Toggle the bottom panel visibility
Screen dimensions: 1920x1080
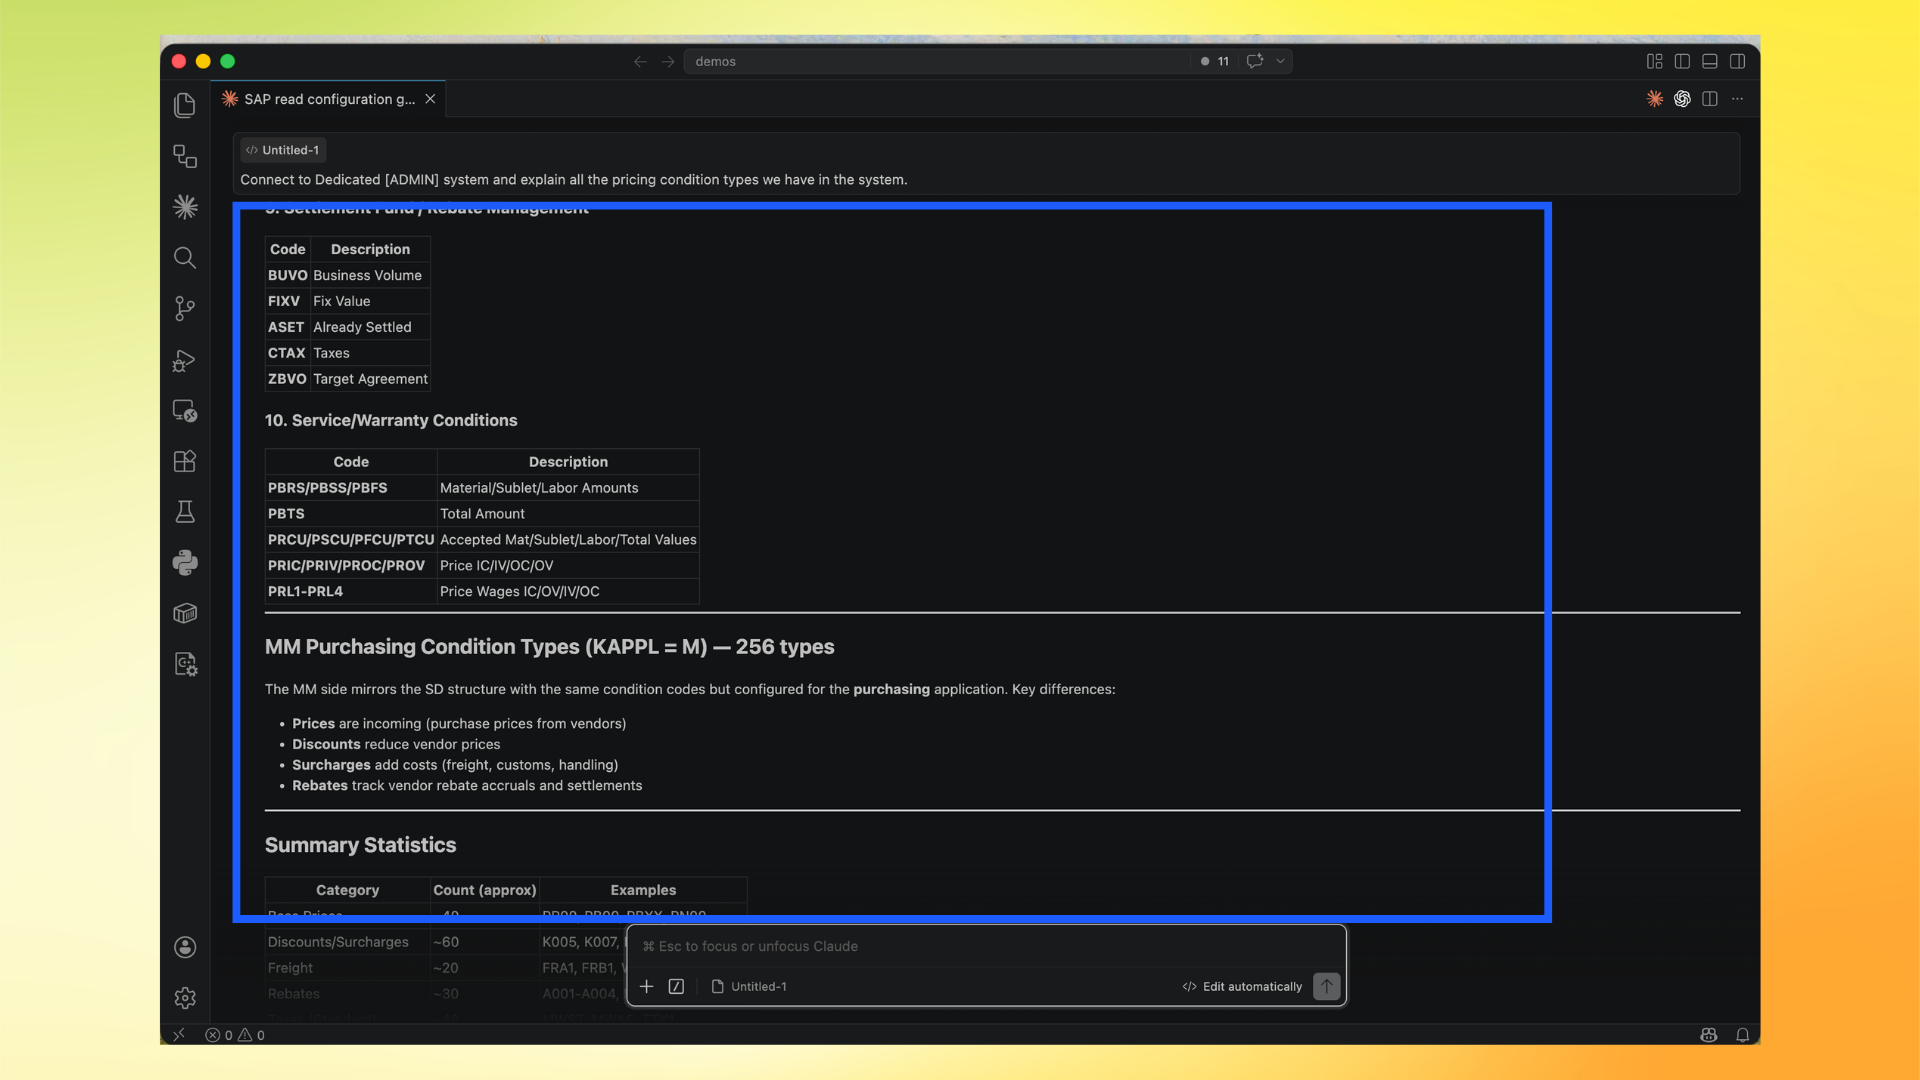(x=1710, y=61)
